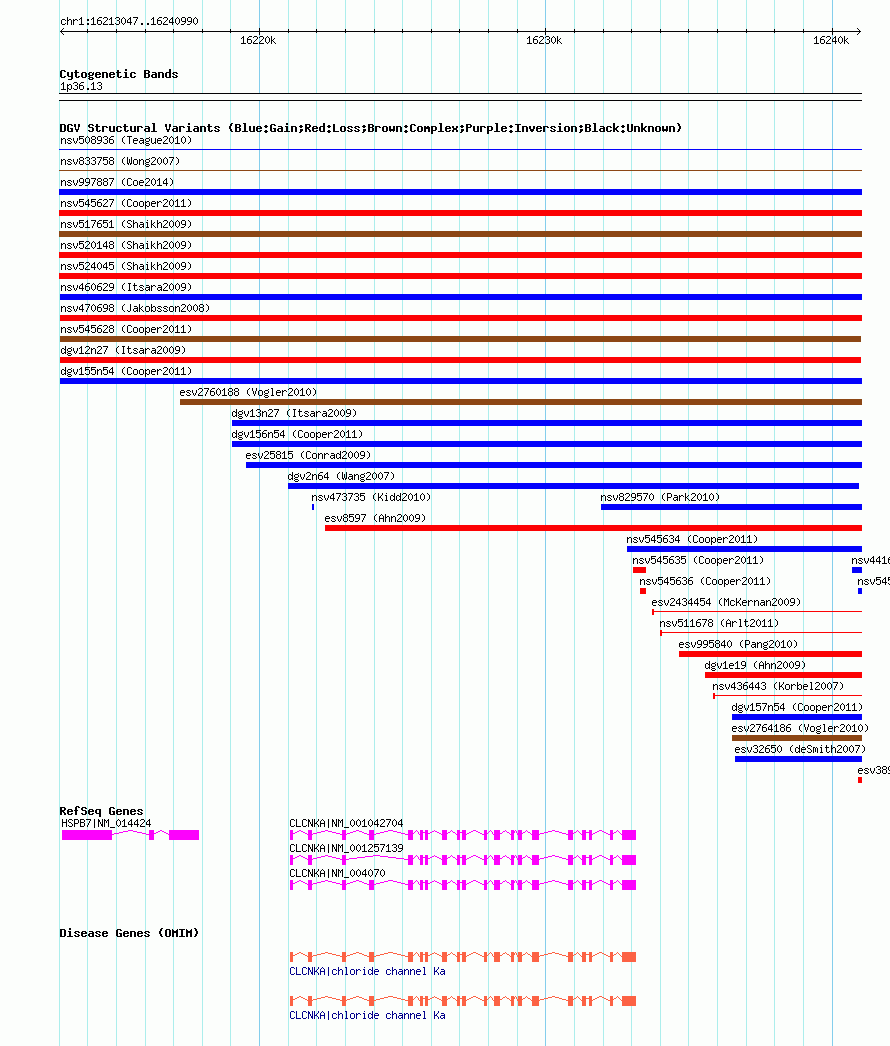
Task: Click nsv473735 (Kidd2010) label
Action: coord(371,498)
